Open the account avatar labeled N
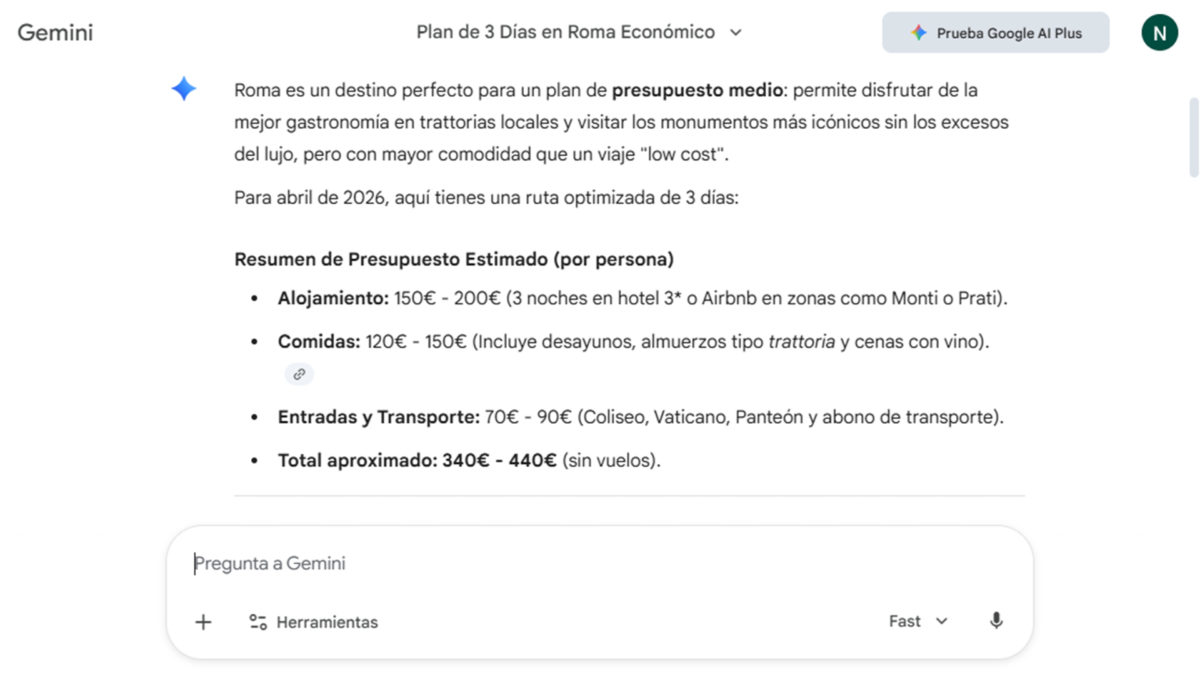1200x675 pixels. point(1160,33)
